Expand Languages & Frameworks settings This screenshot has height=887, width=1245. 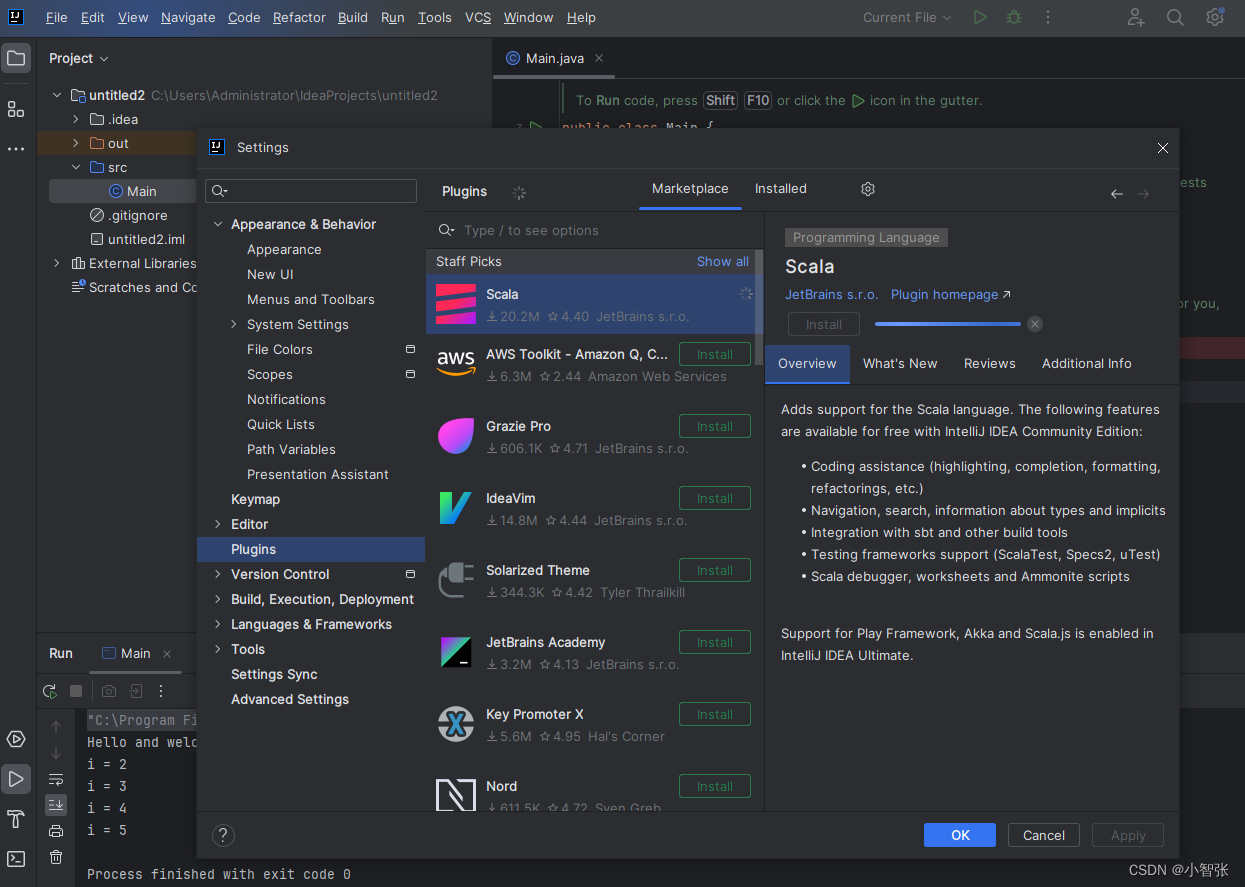tap(218, 624)
